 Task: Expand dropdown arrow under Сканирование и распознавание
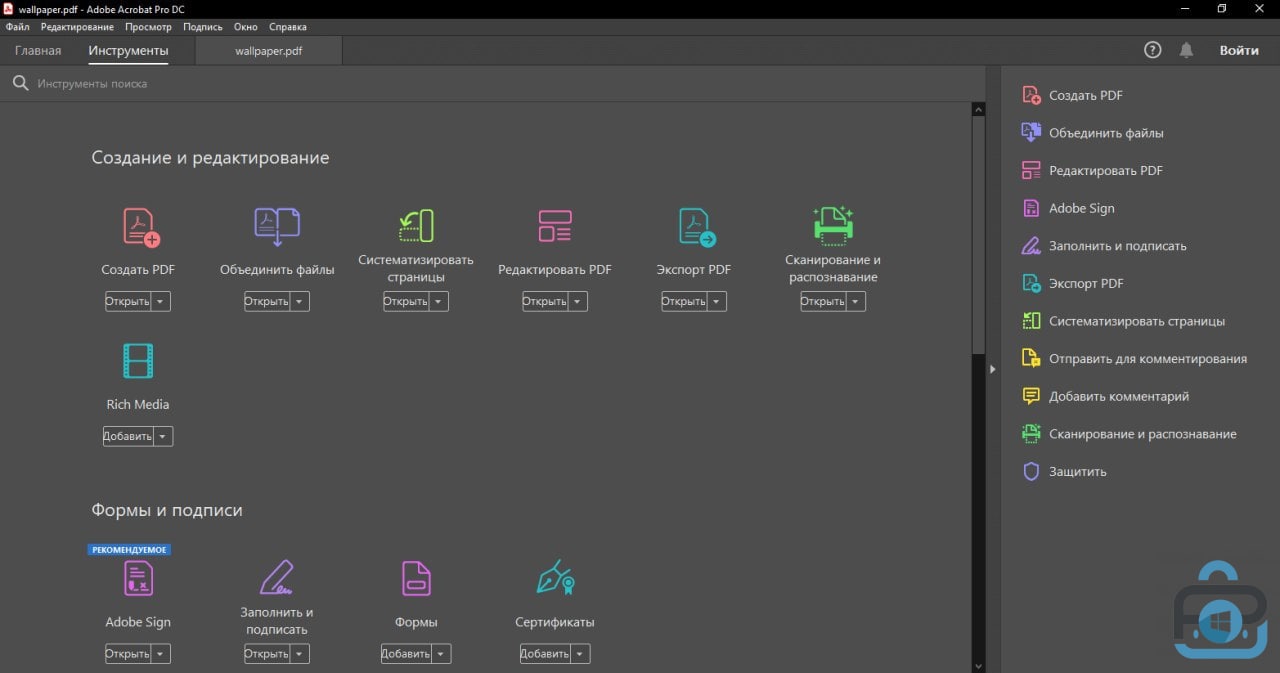(856, 301)
